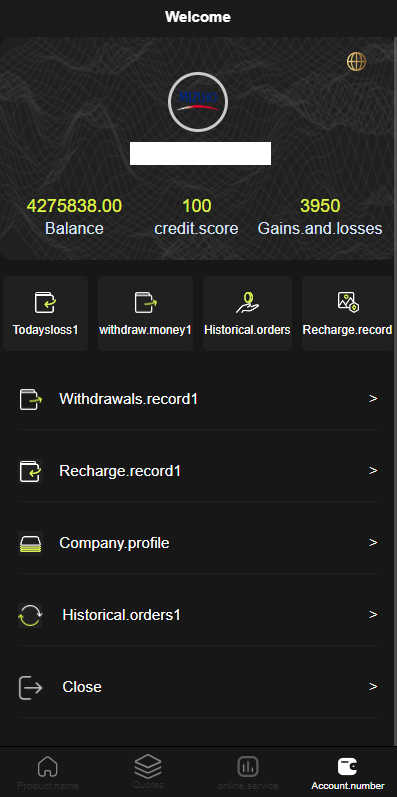Switch to the Product.name home tab

pos(48,773)
